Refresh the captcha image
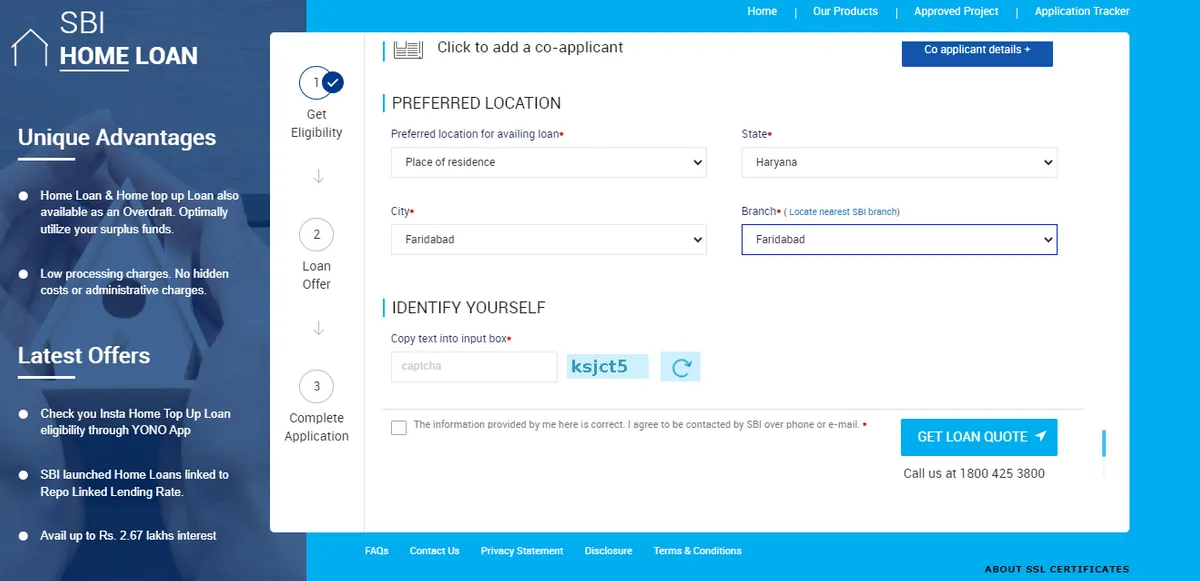This screenshot has width=1200, height=581. point(680,366)
